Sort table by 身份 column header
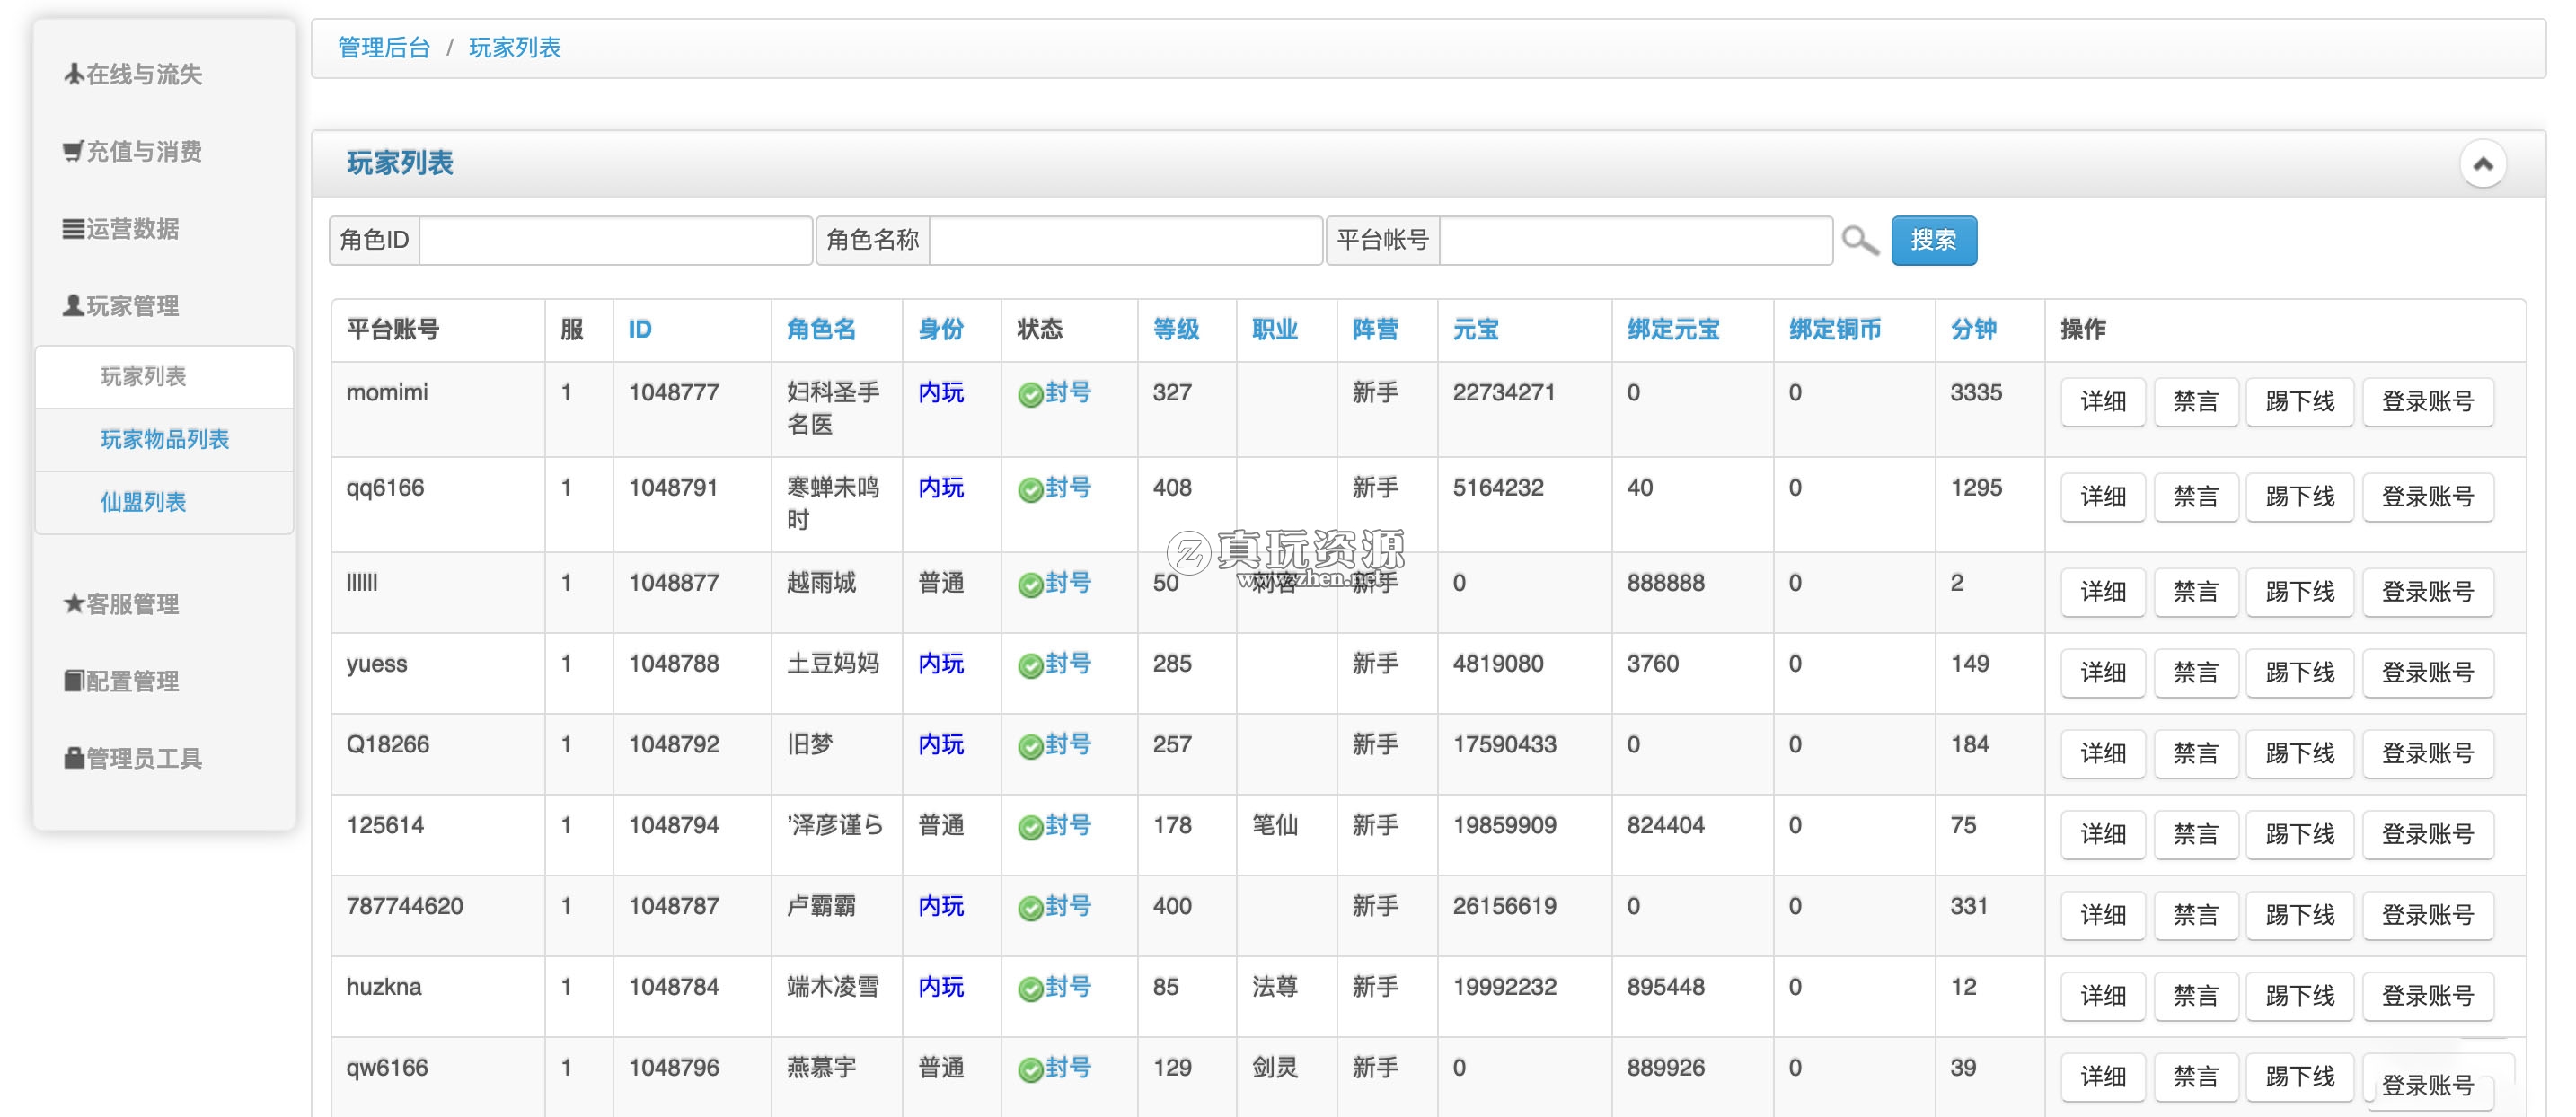Viewport: 2576px width, 1117px height. (941, 329)
